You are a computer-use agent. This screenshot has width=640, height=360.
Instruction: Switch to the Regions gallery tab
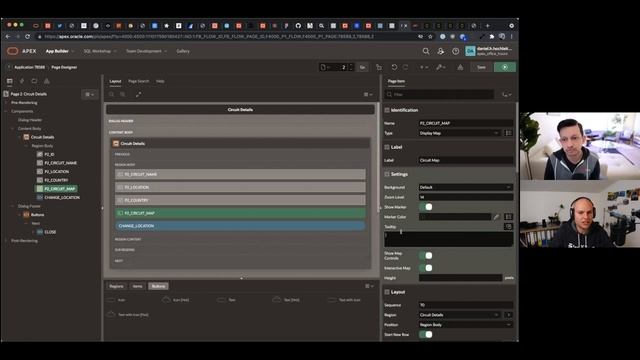tap(116, 286)
